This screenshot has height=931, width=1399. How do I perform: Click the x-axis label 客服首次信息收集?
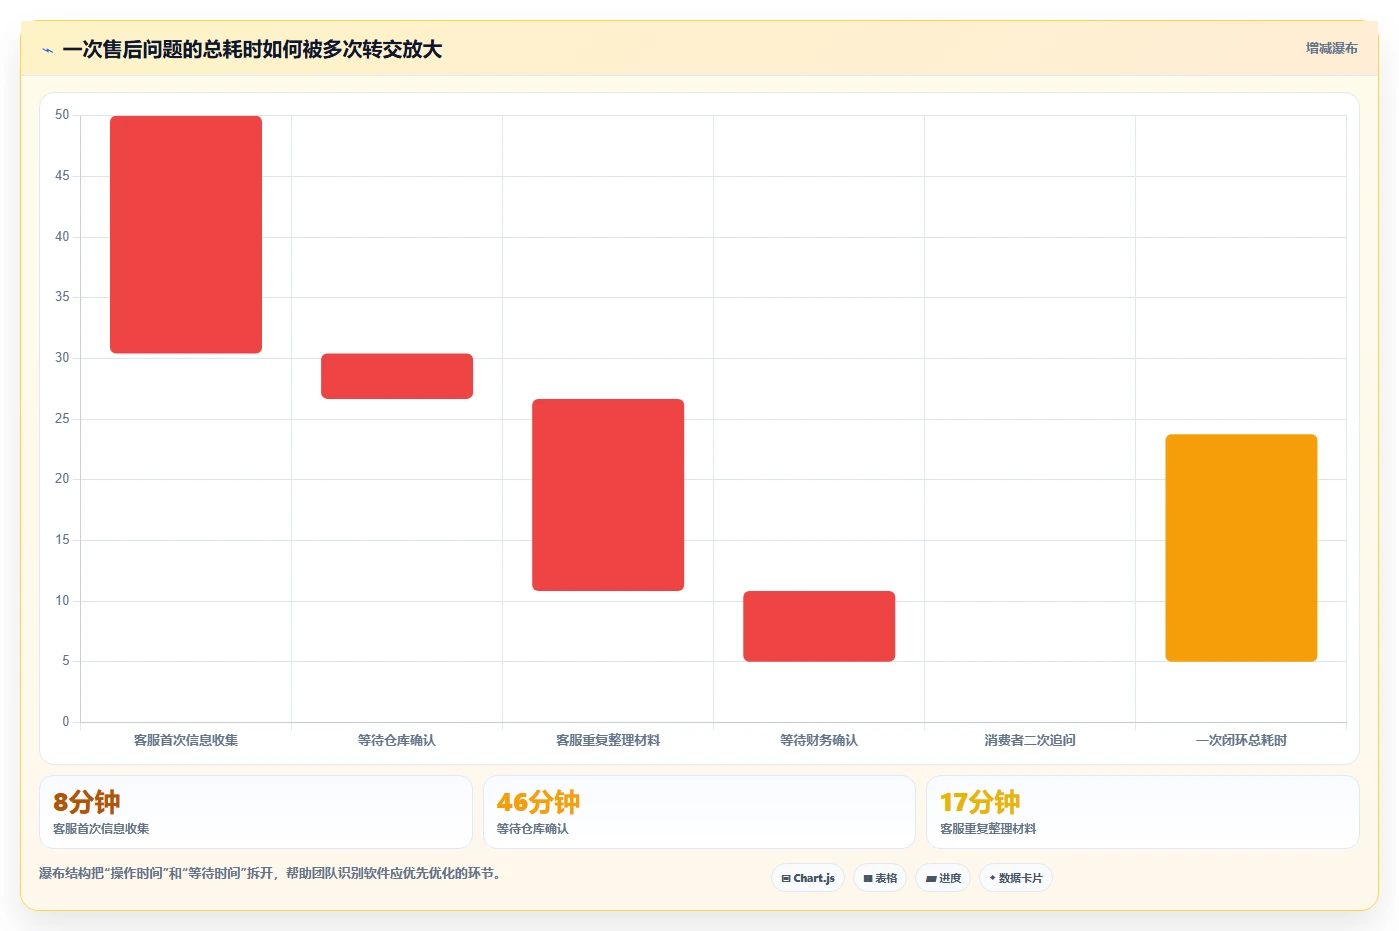point(186,741)
